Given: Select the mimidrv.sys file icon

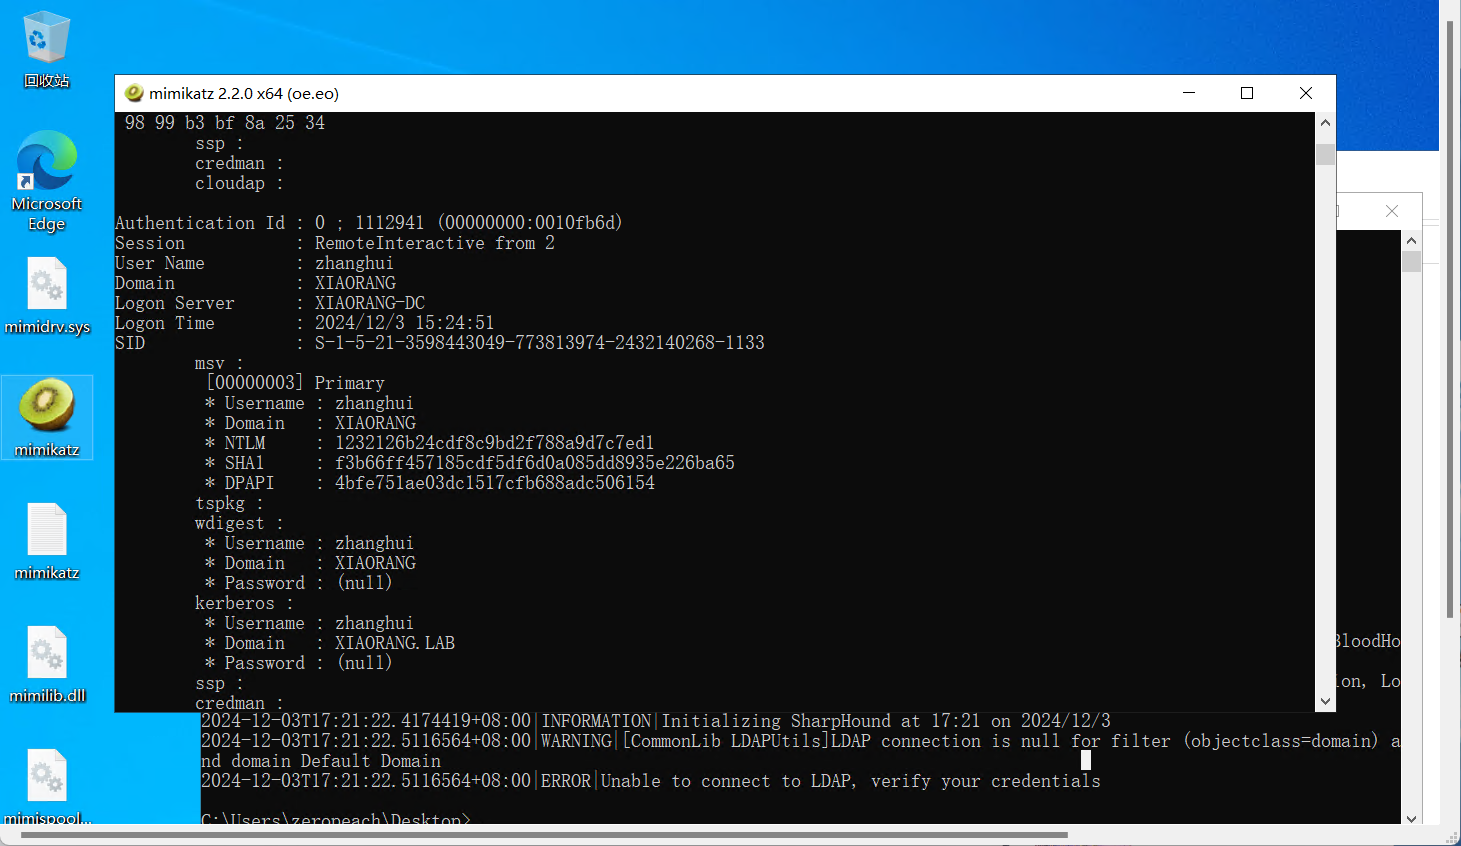Looking at the screenshot, I should click(47, 296).
